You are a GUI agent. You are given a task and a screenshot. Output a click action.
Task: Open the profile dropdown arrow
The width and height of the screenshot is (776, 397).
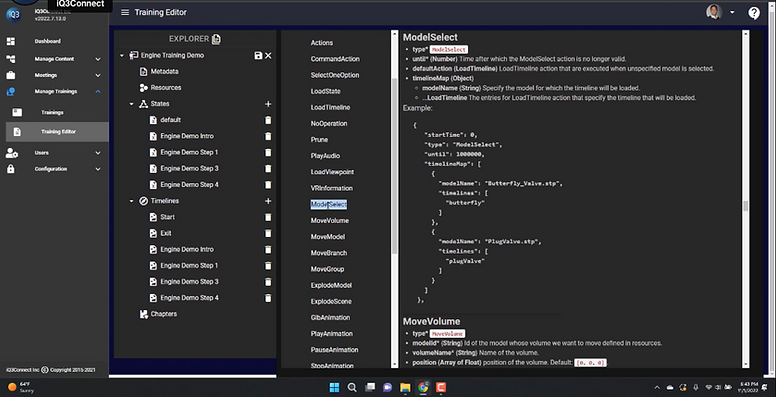click(732, 12)
